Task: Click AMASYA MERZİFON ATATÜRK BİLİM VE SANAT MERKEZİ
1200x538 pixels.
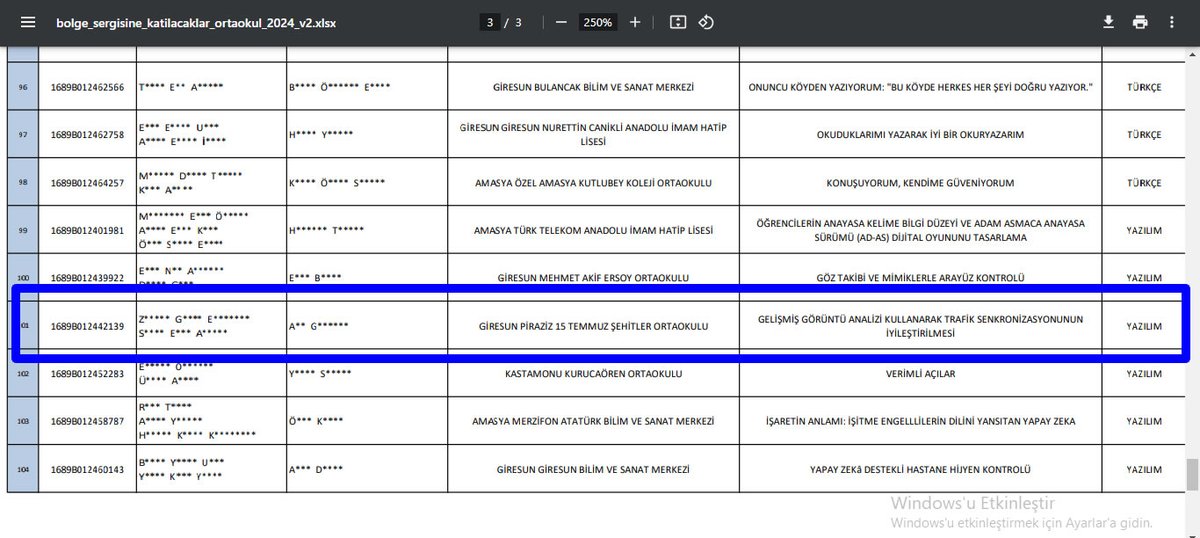Action: point(593,422)
